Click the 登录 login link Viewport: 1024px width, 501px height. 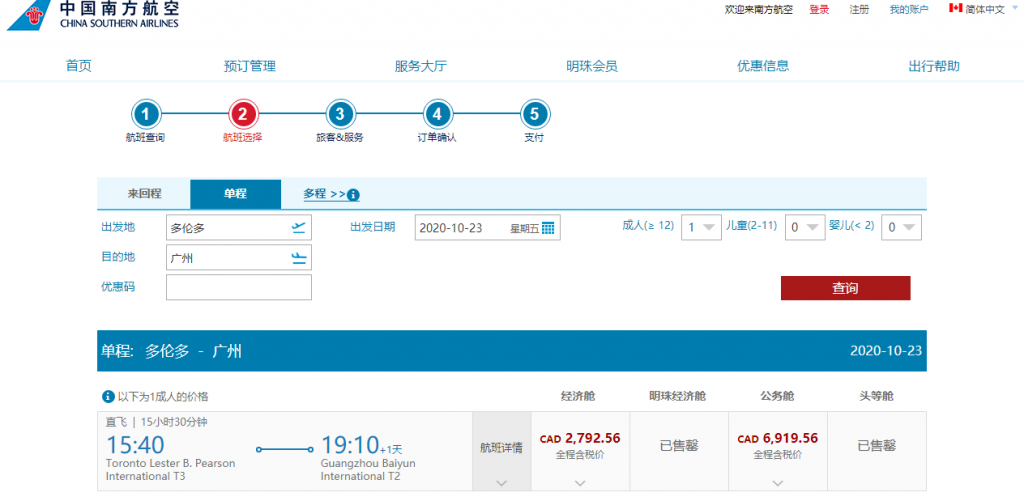pyautogui.click(x=819, y=9)
